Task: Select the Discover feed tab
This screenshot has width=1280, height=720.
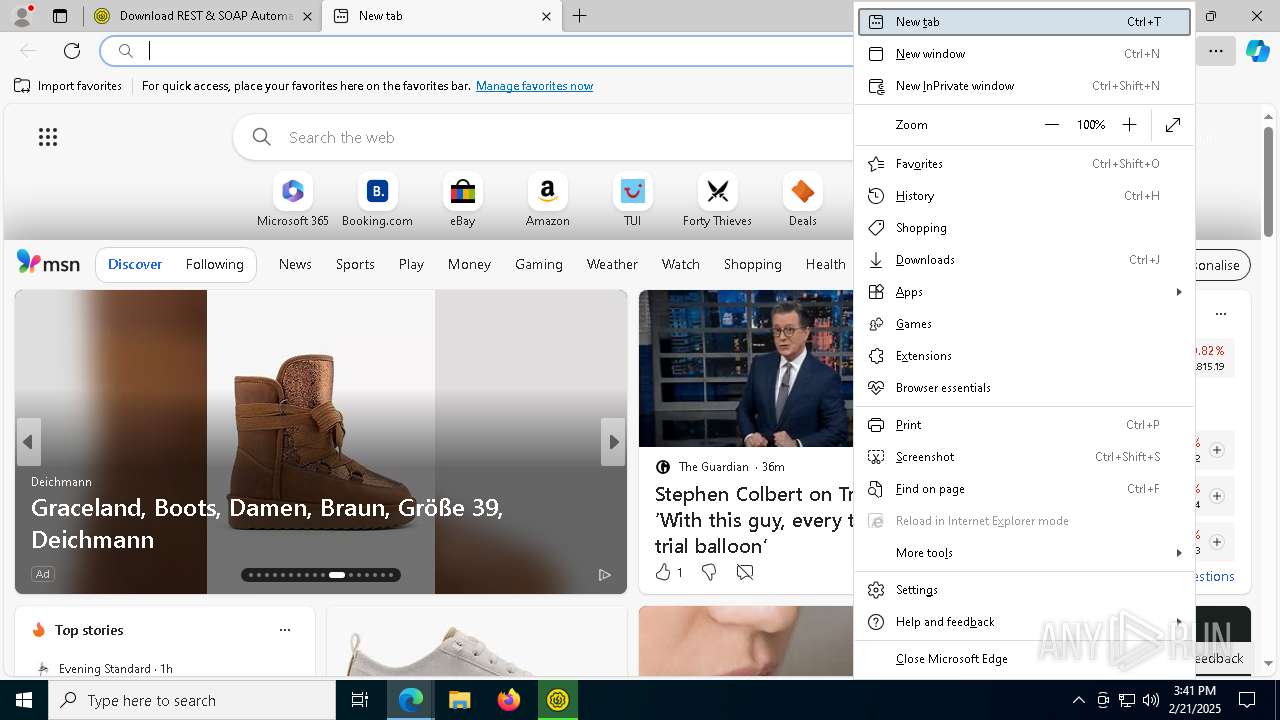Action: pos(135,265)
